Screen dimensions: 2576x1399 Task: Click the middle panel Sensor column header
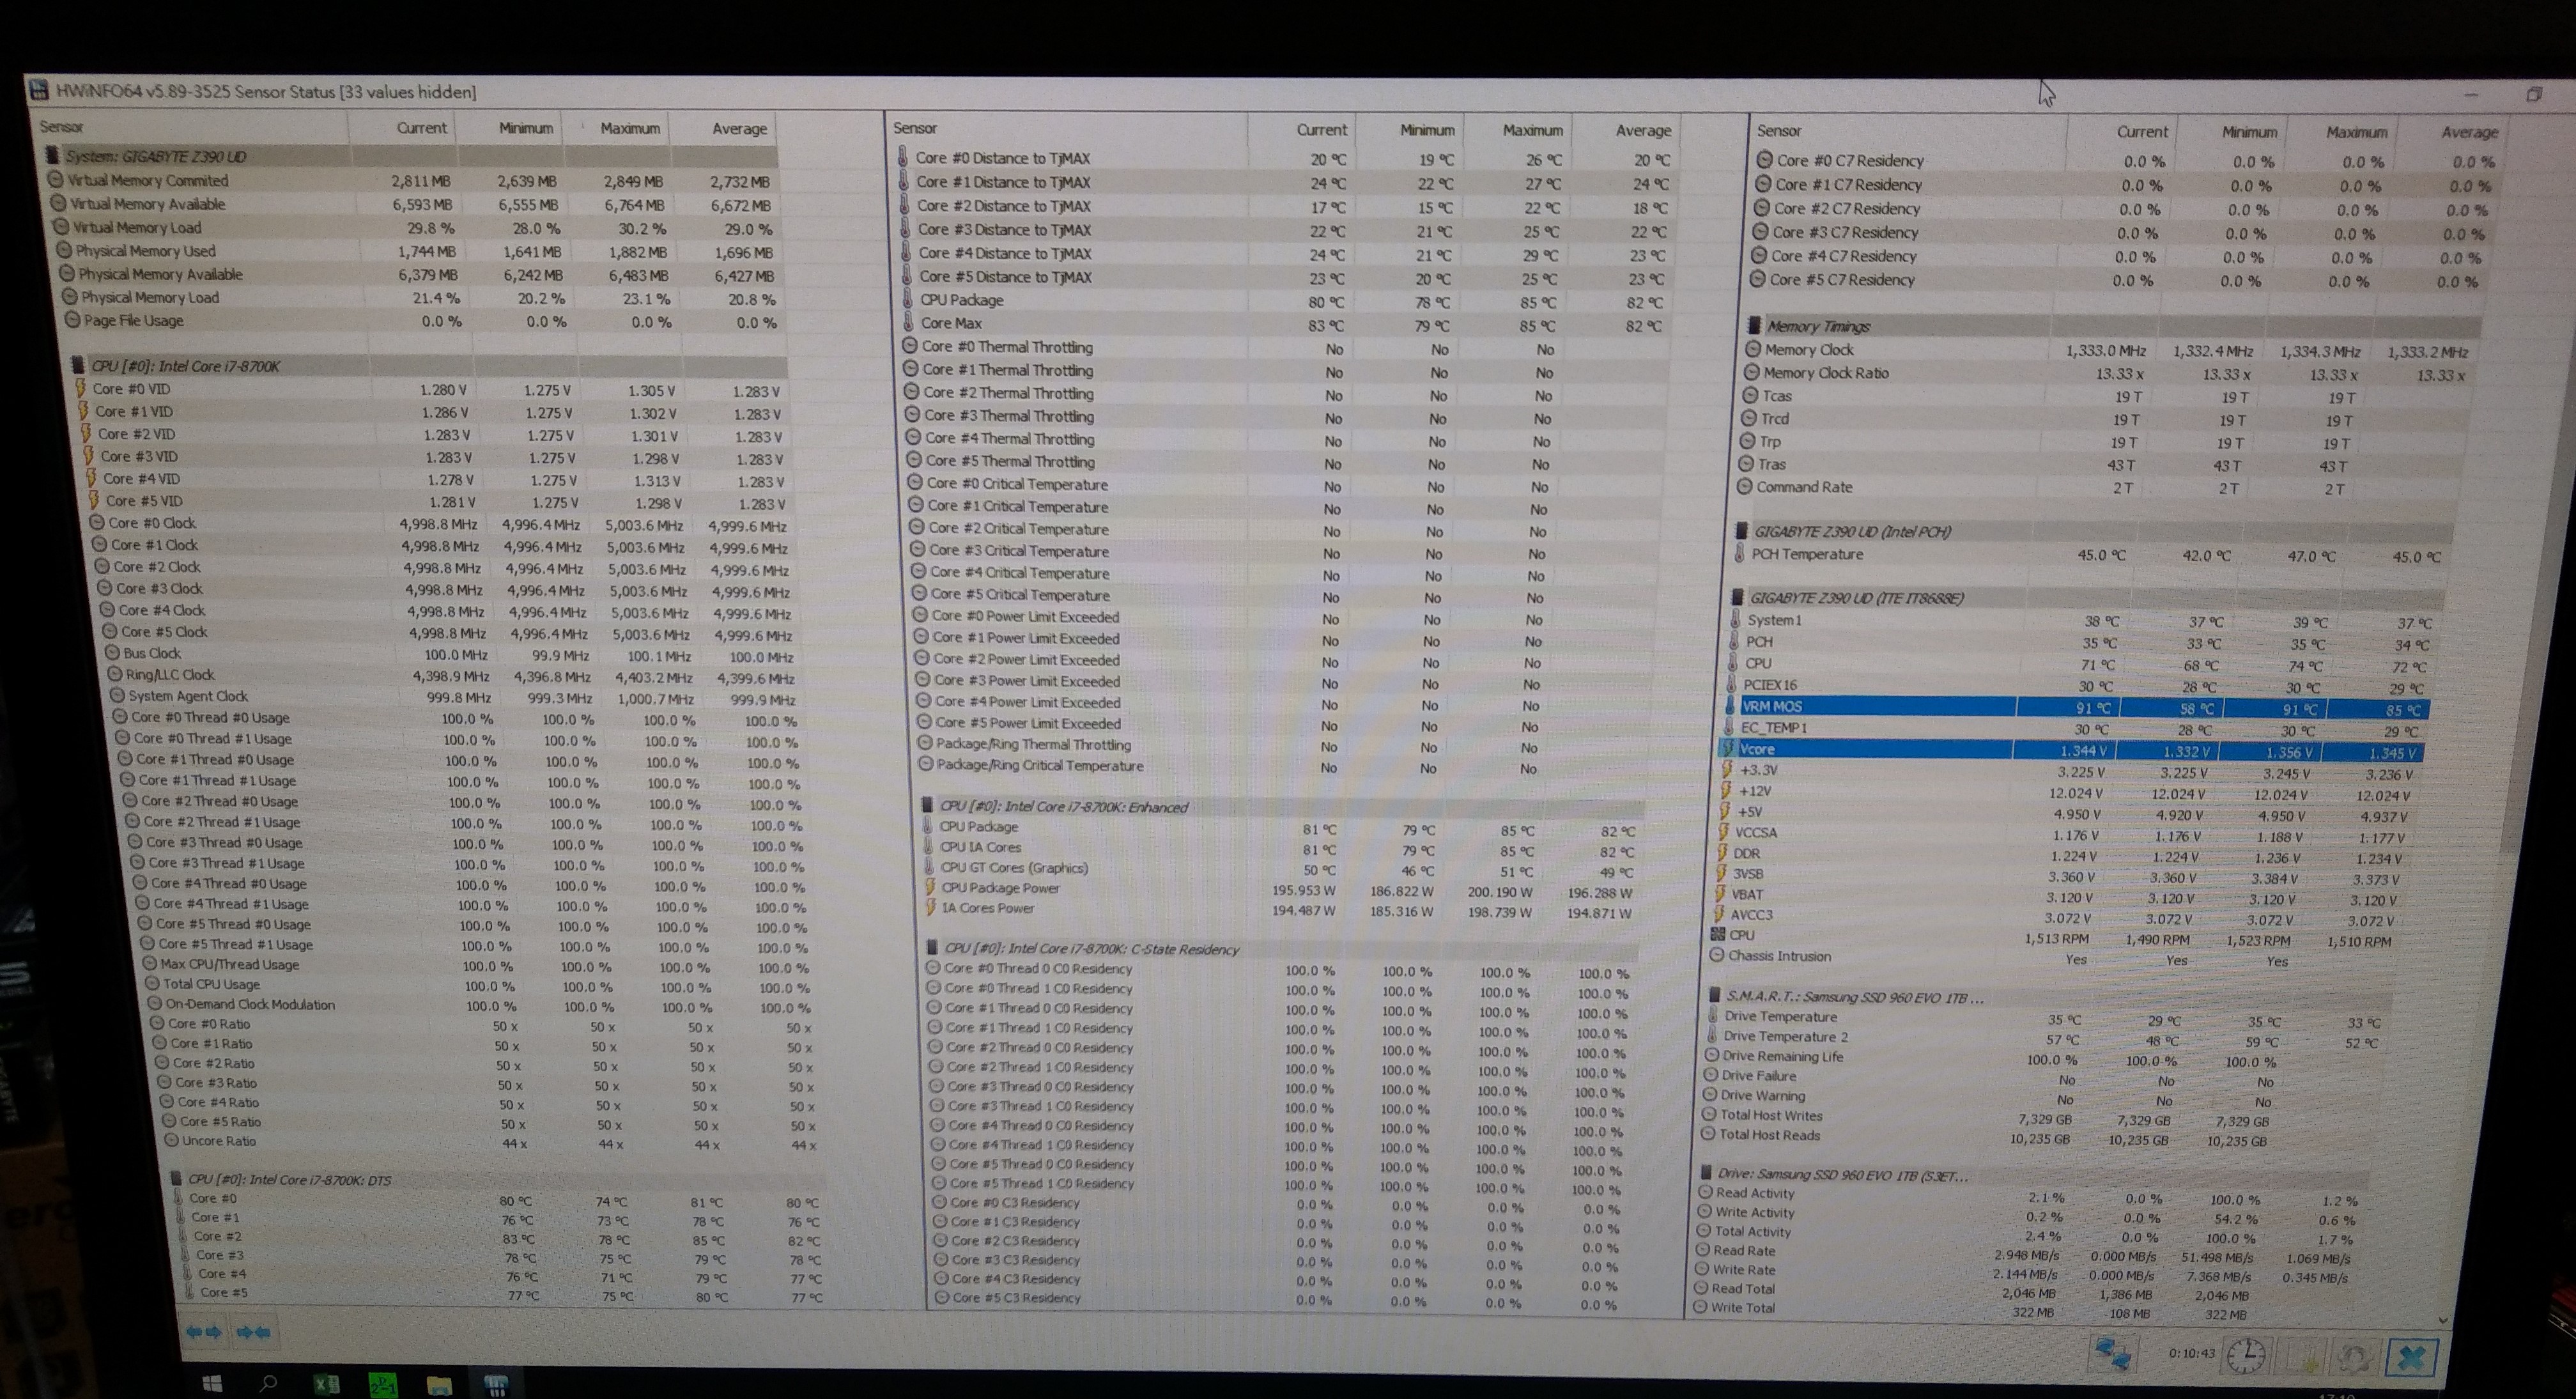915,128
